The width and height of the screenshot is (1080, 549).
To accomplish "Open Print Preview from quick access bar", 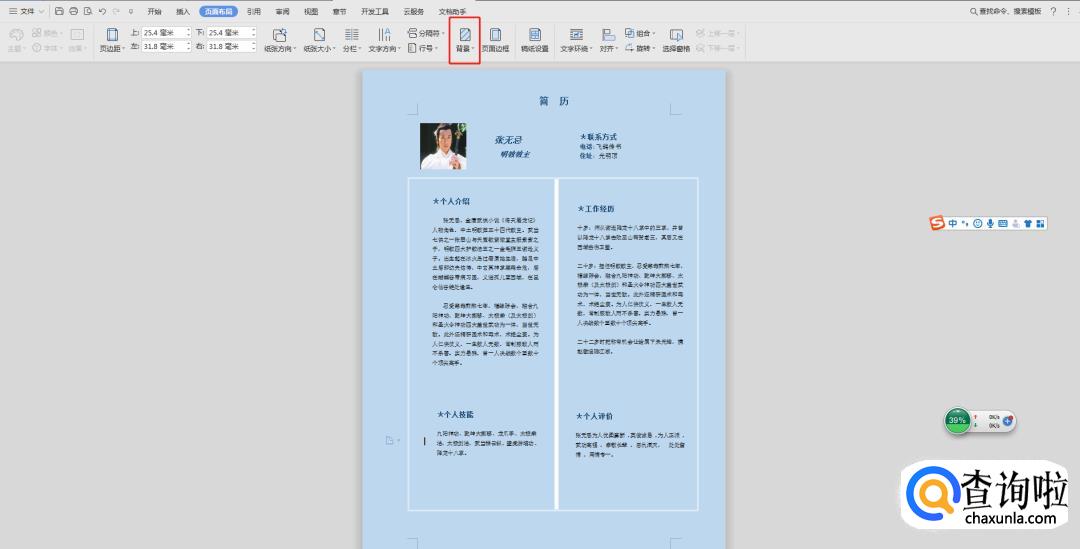I will (87, 11).
